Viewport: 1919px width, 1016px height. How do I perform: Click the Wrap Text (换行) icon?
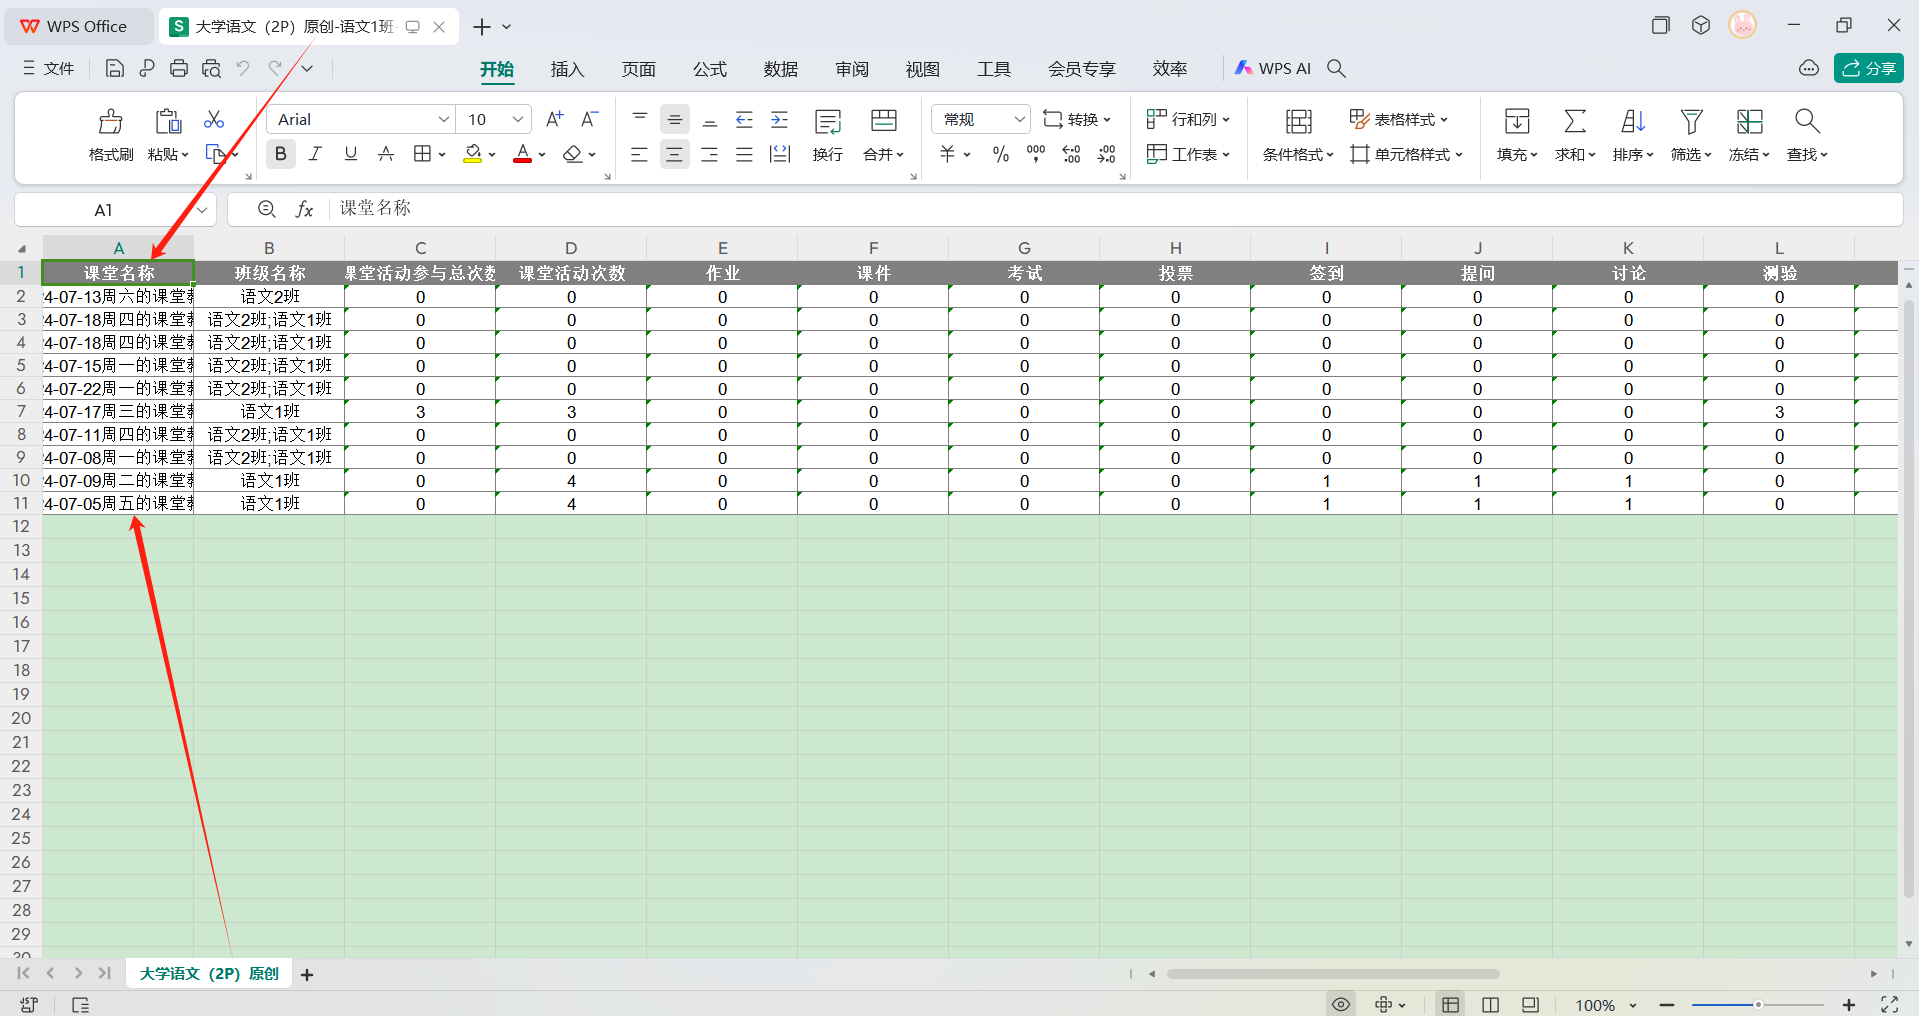[827, 122]
